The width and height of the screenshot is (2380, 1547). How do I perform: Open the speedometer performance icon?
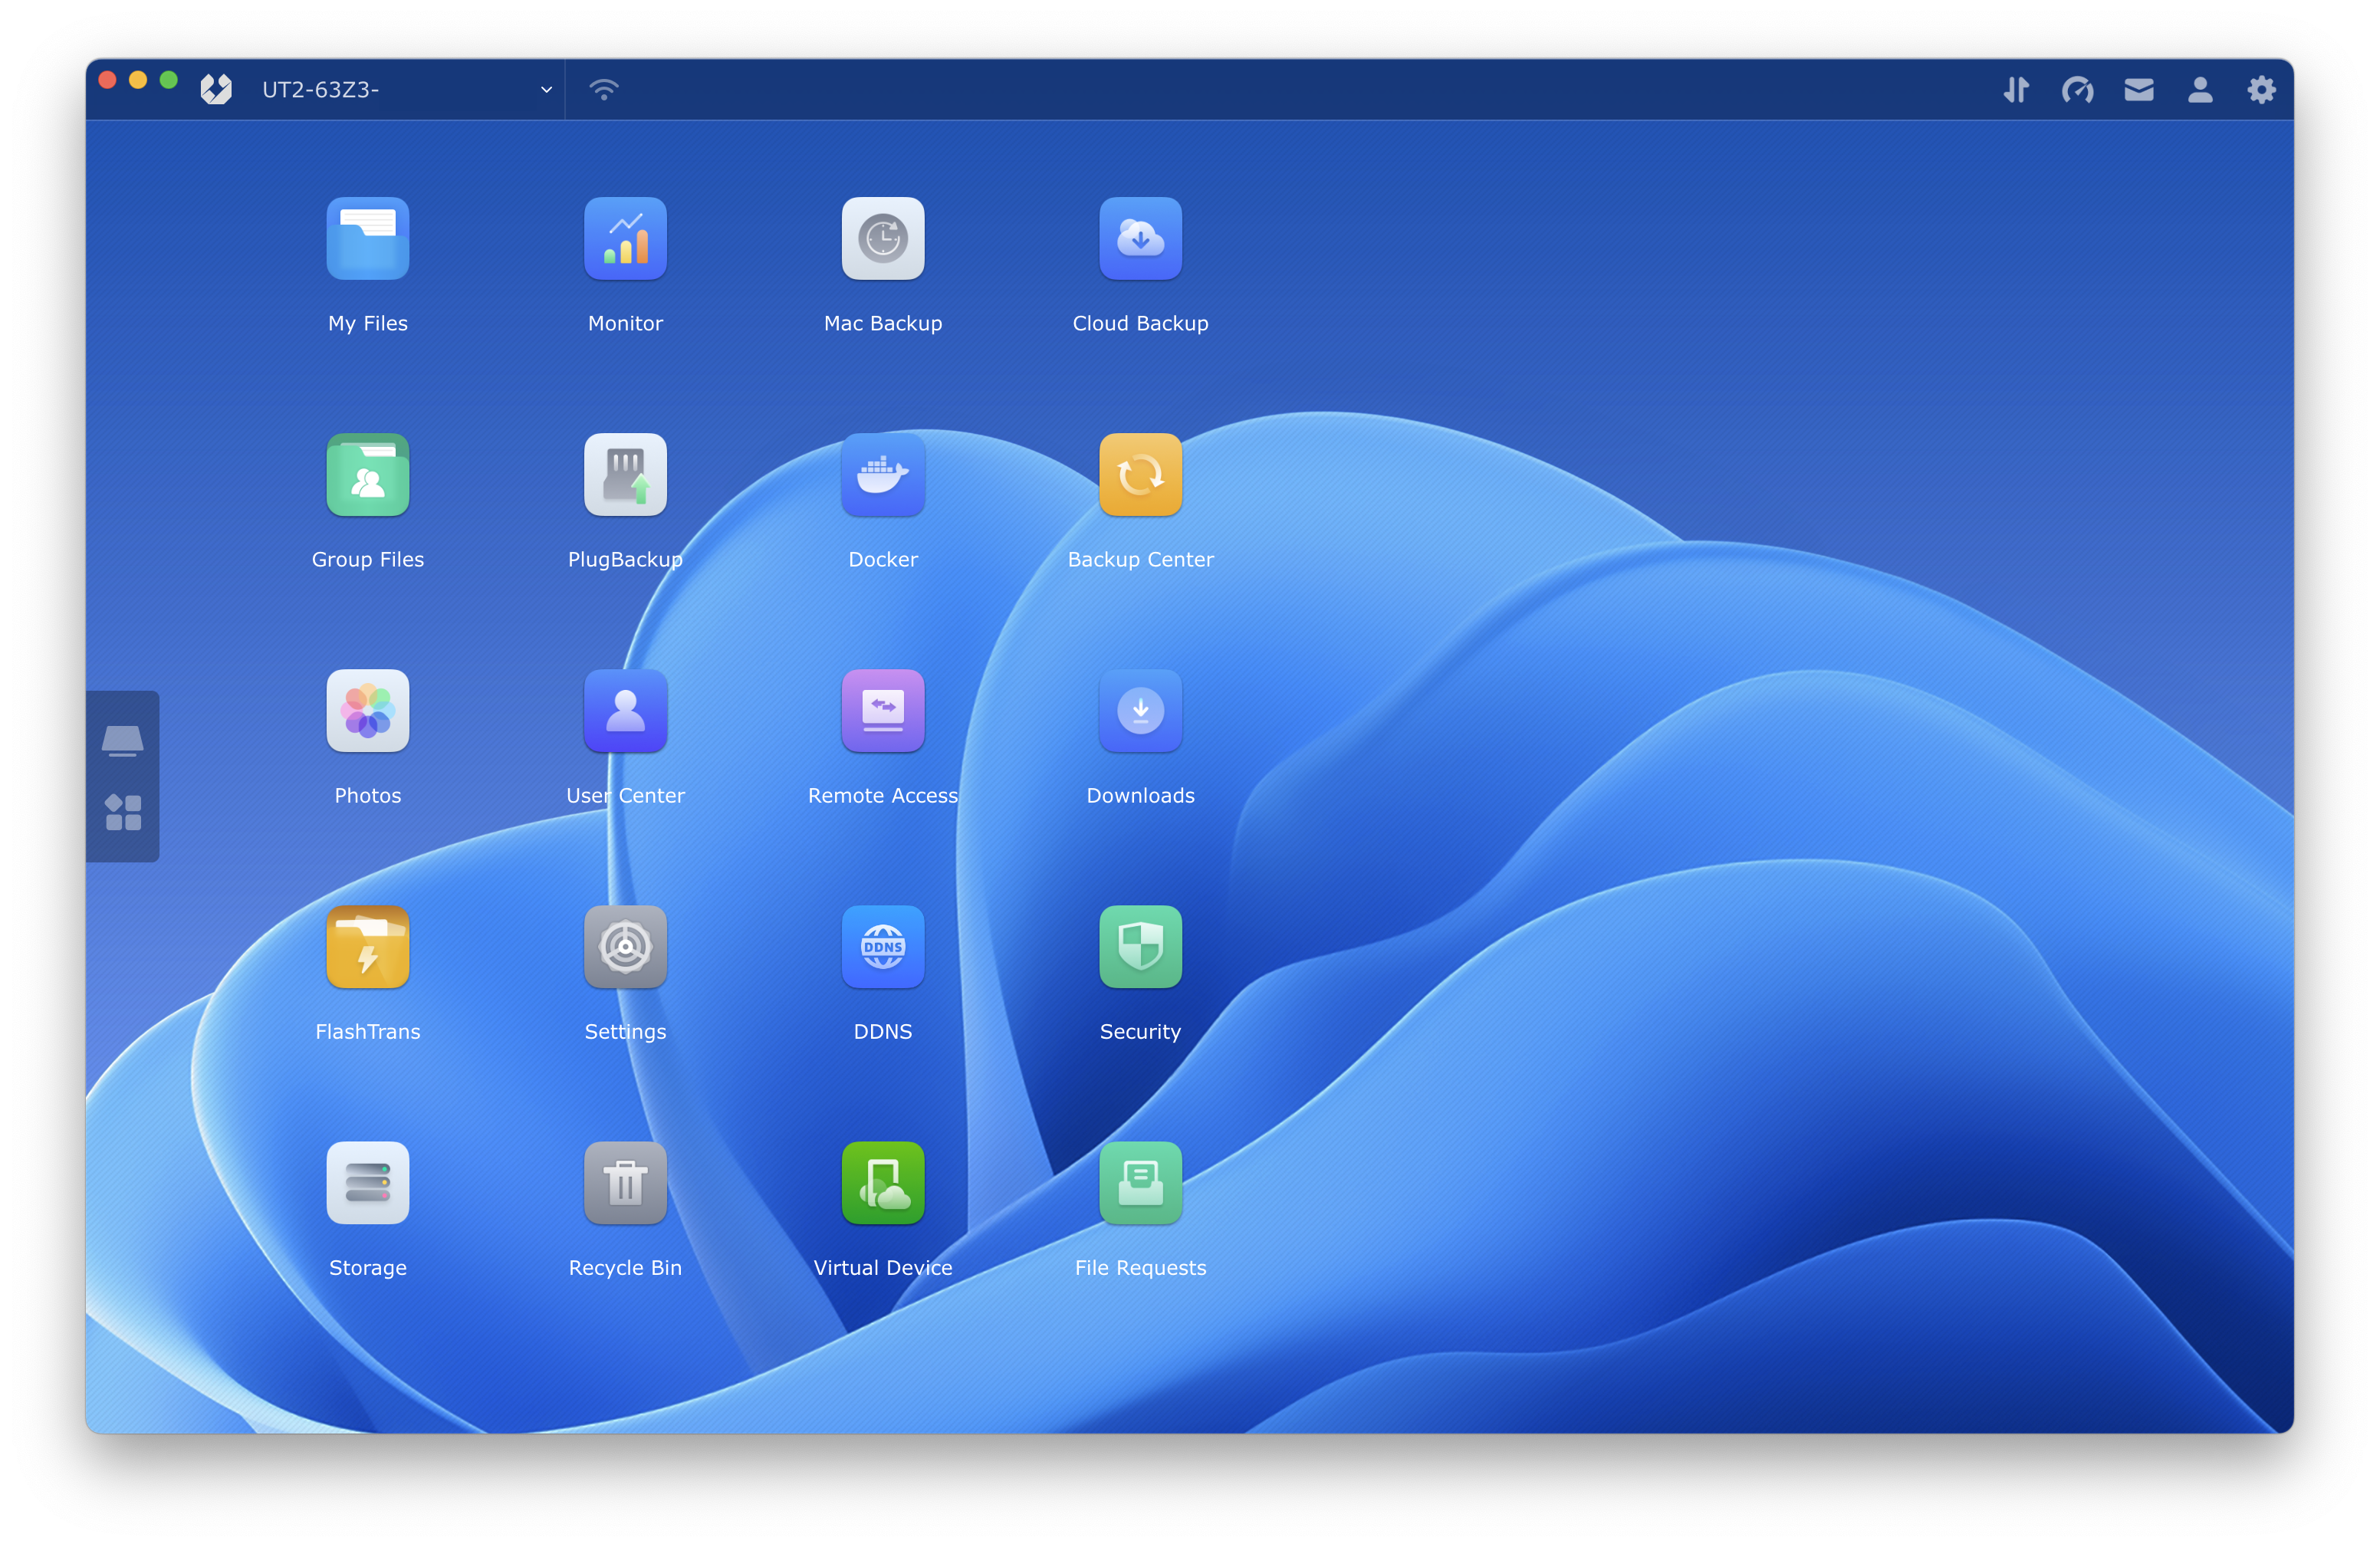(x=2077, y=90)
